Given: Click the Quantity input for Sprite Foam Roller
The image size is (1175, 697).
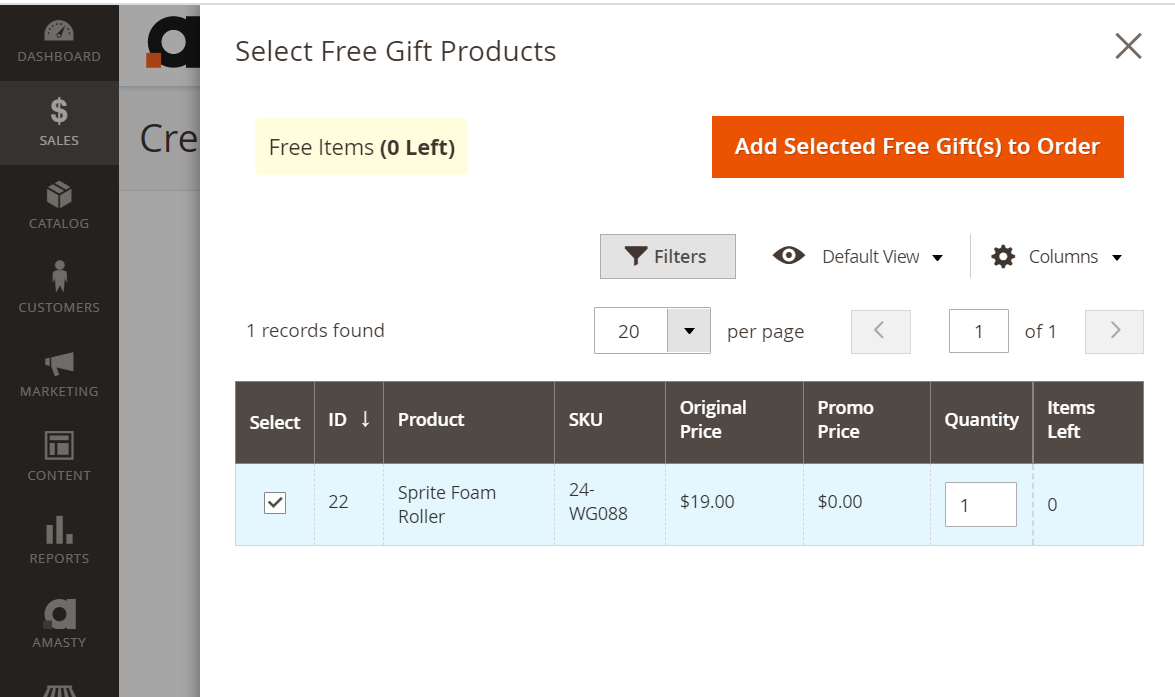Looking at the screenshot, I should pyautogui.click(x=980, y=504).
